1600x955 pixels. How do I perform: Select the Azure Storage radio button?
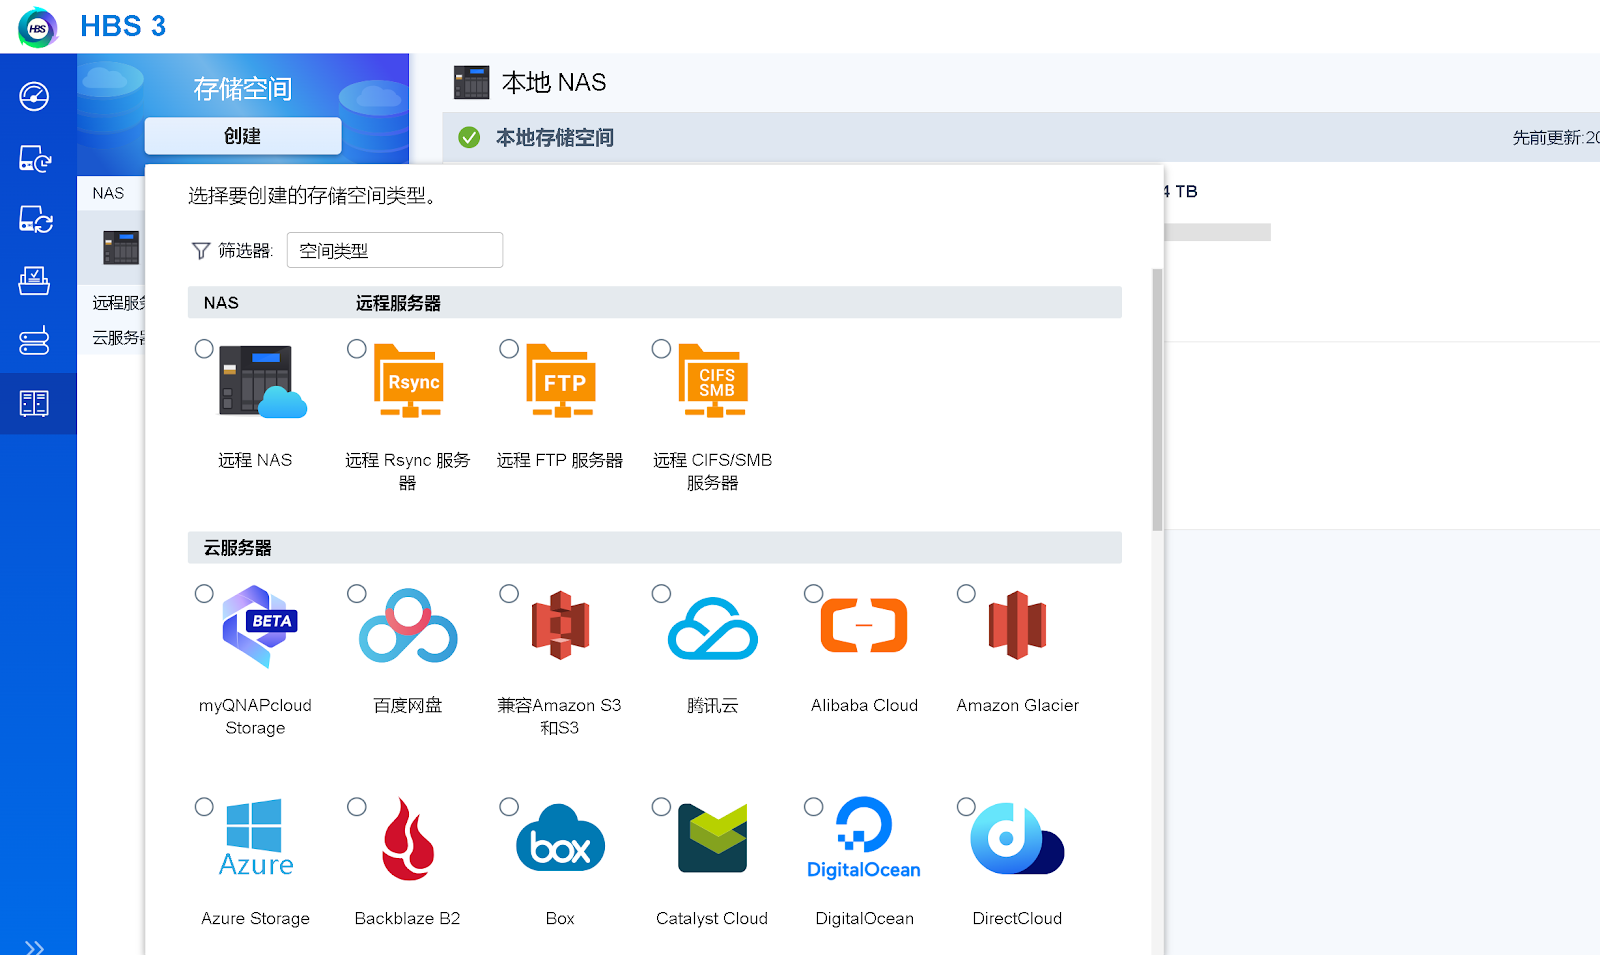[x=204, y=807]
